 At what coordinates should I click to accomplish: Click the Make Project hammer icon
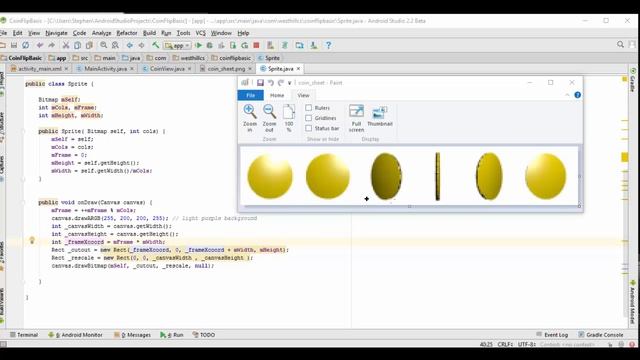point(156,45)
